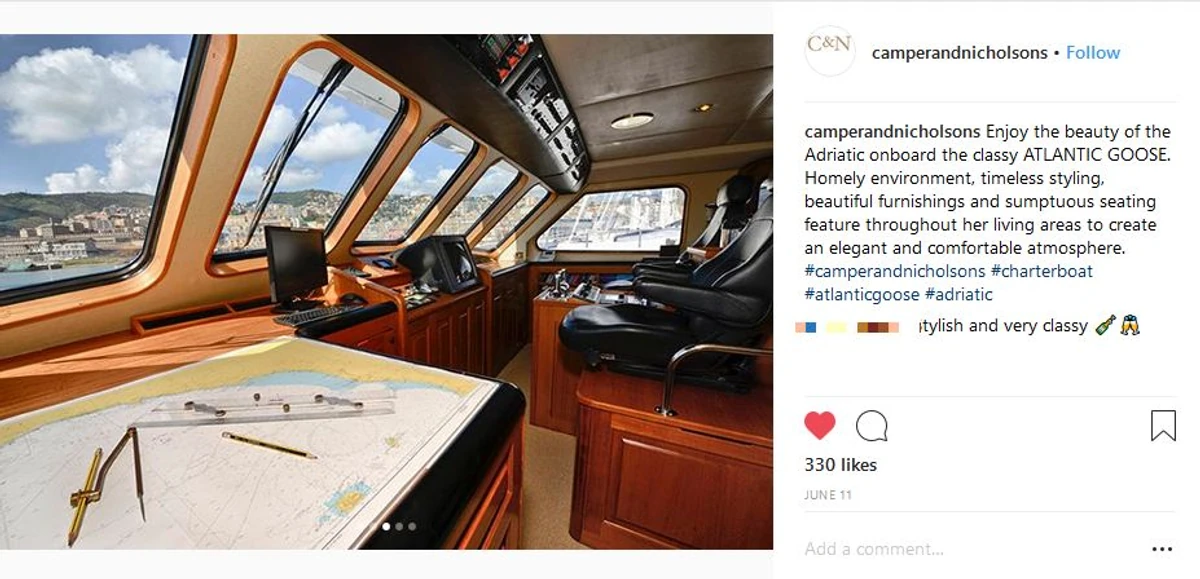
Task: Open camperandnicholsons profile from header username
Action: (959, 53)
